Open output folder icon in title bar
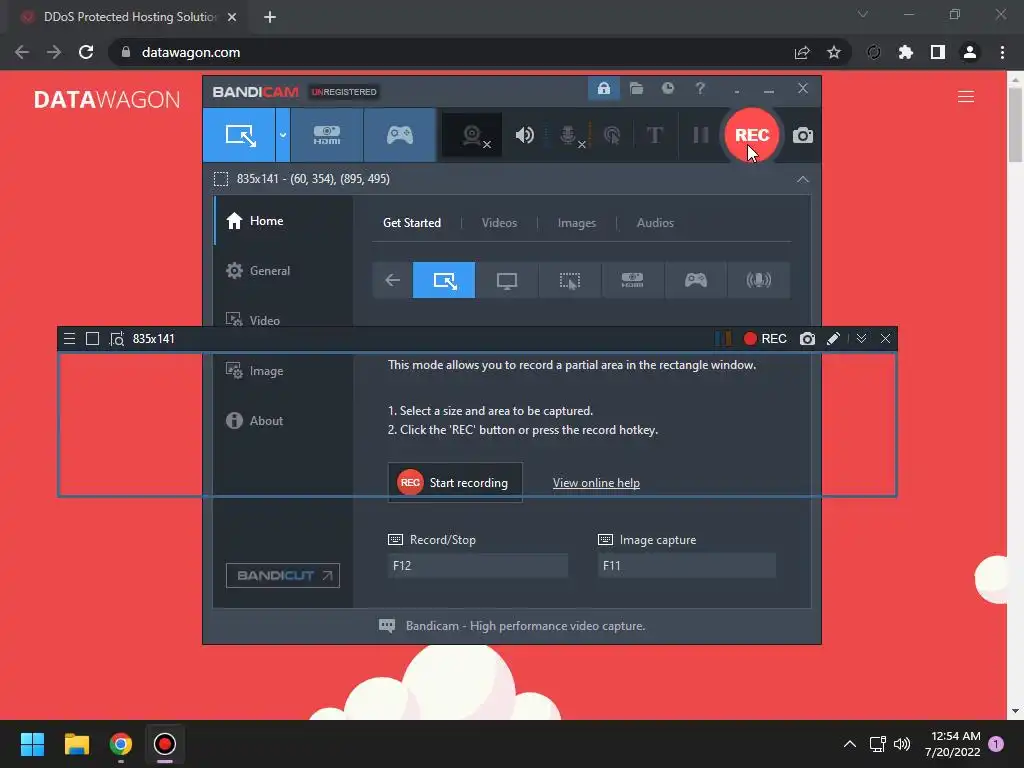 click(x=636, y=88)
